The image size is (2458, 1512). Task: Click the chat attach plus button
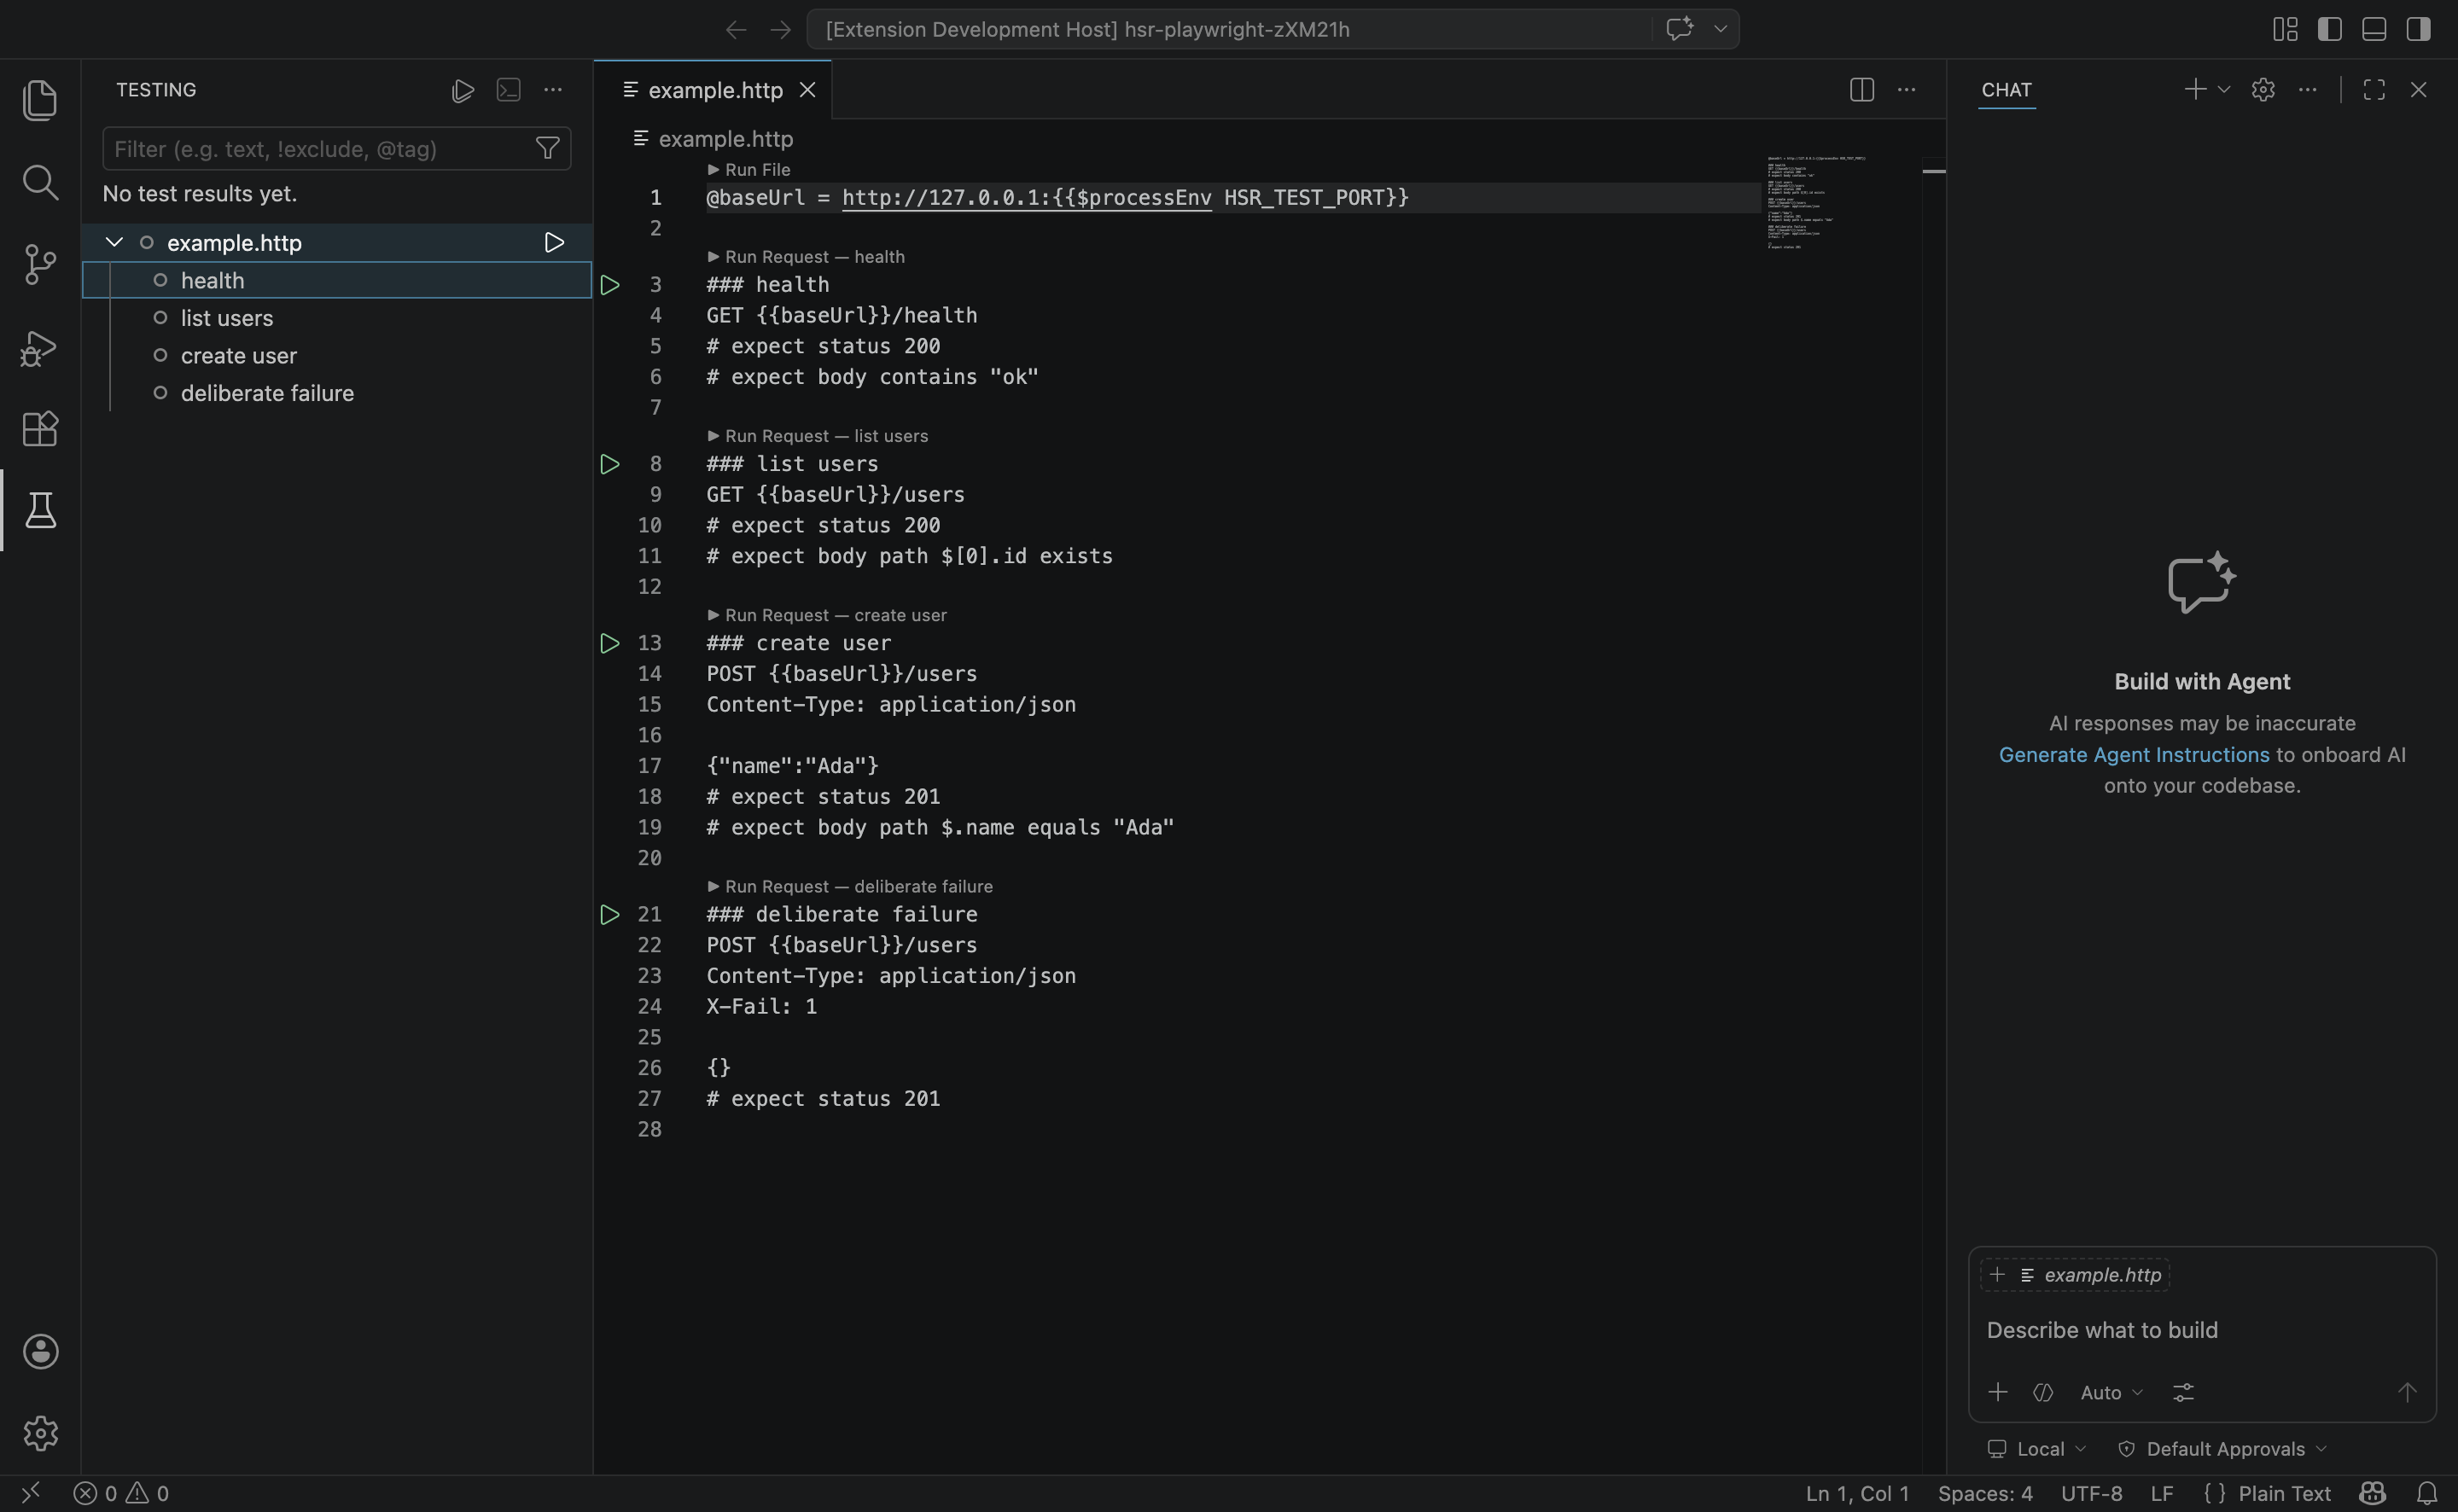click(1997, 1392)
